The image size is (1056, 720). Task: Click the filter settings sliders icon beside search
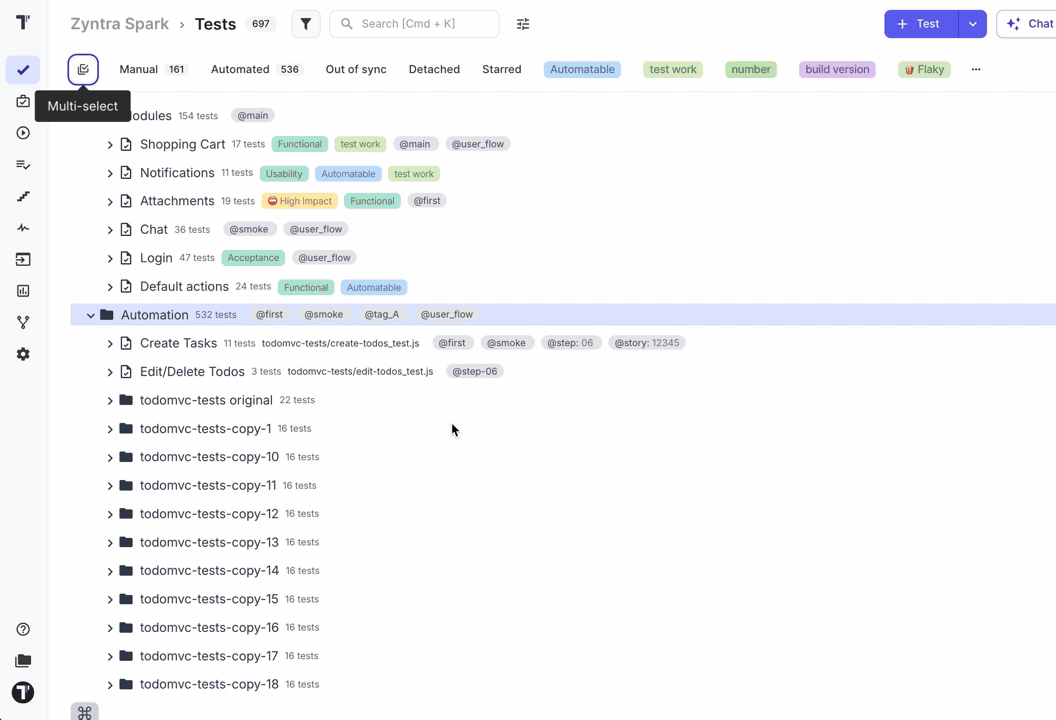point(522,23)
